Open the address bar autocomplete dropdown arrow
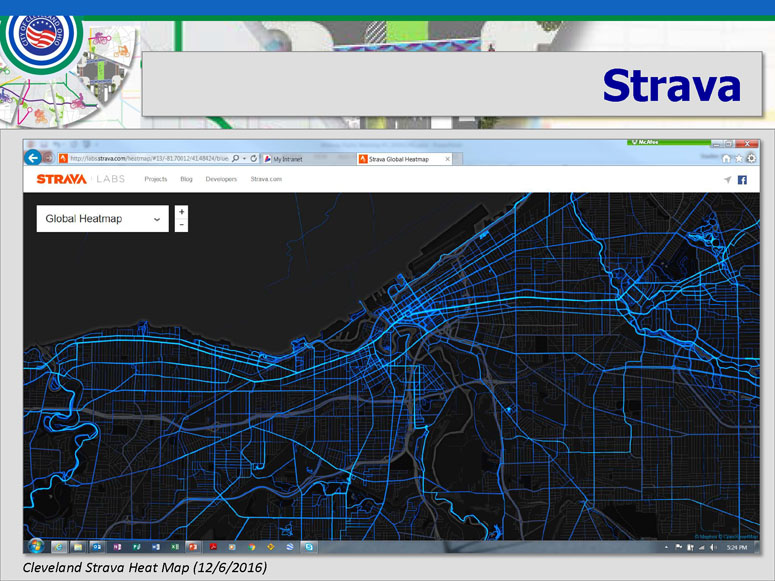The image size is (775, 581). click(244, 158)
